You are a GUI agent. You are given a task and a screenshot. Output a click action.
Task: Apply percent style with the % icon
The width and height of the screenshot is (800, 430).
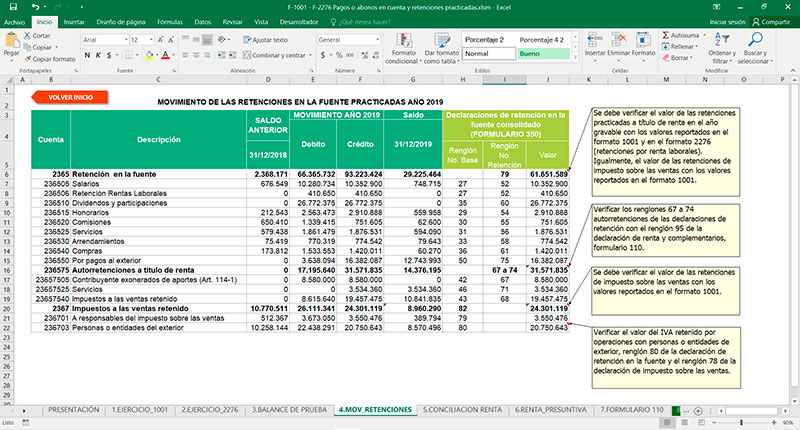click(x=339, y=55)
